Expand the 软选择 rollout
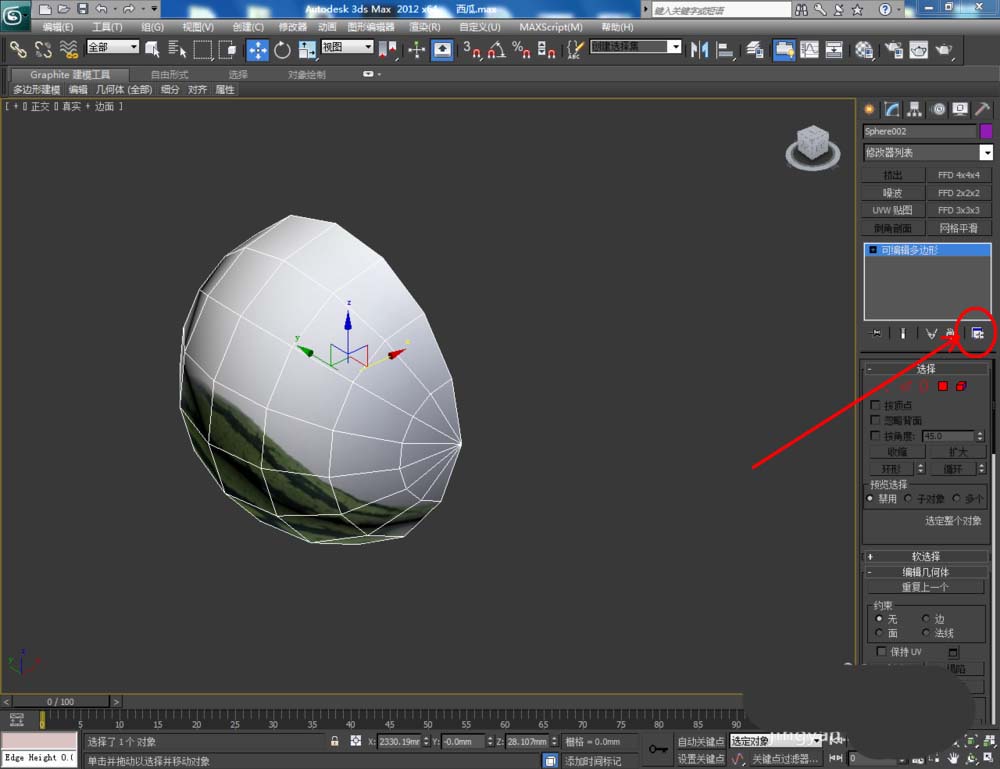 point(926,557)
